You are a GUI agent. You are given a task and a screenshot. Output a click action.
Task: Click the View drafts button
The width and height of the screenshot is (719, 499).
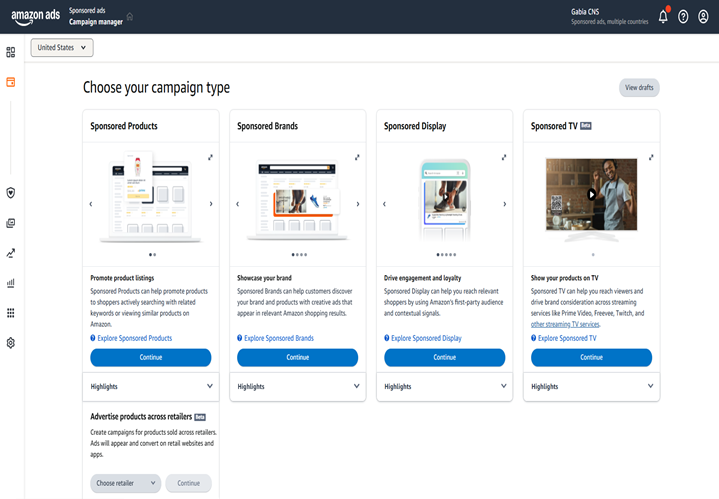(639, 88)
